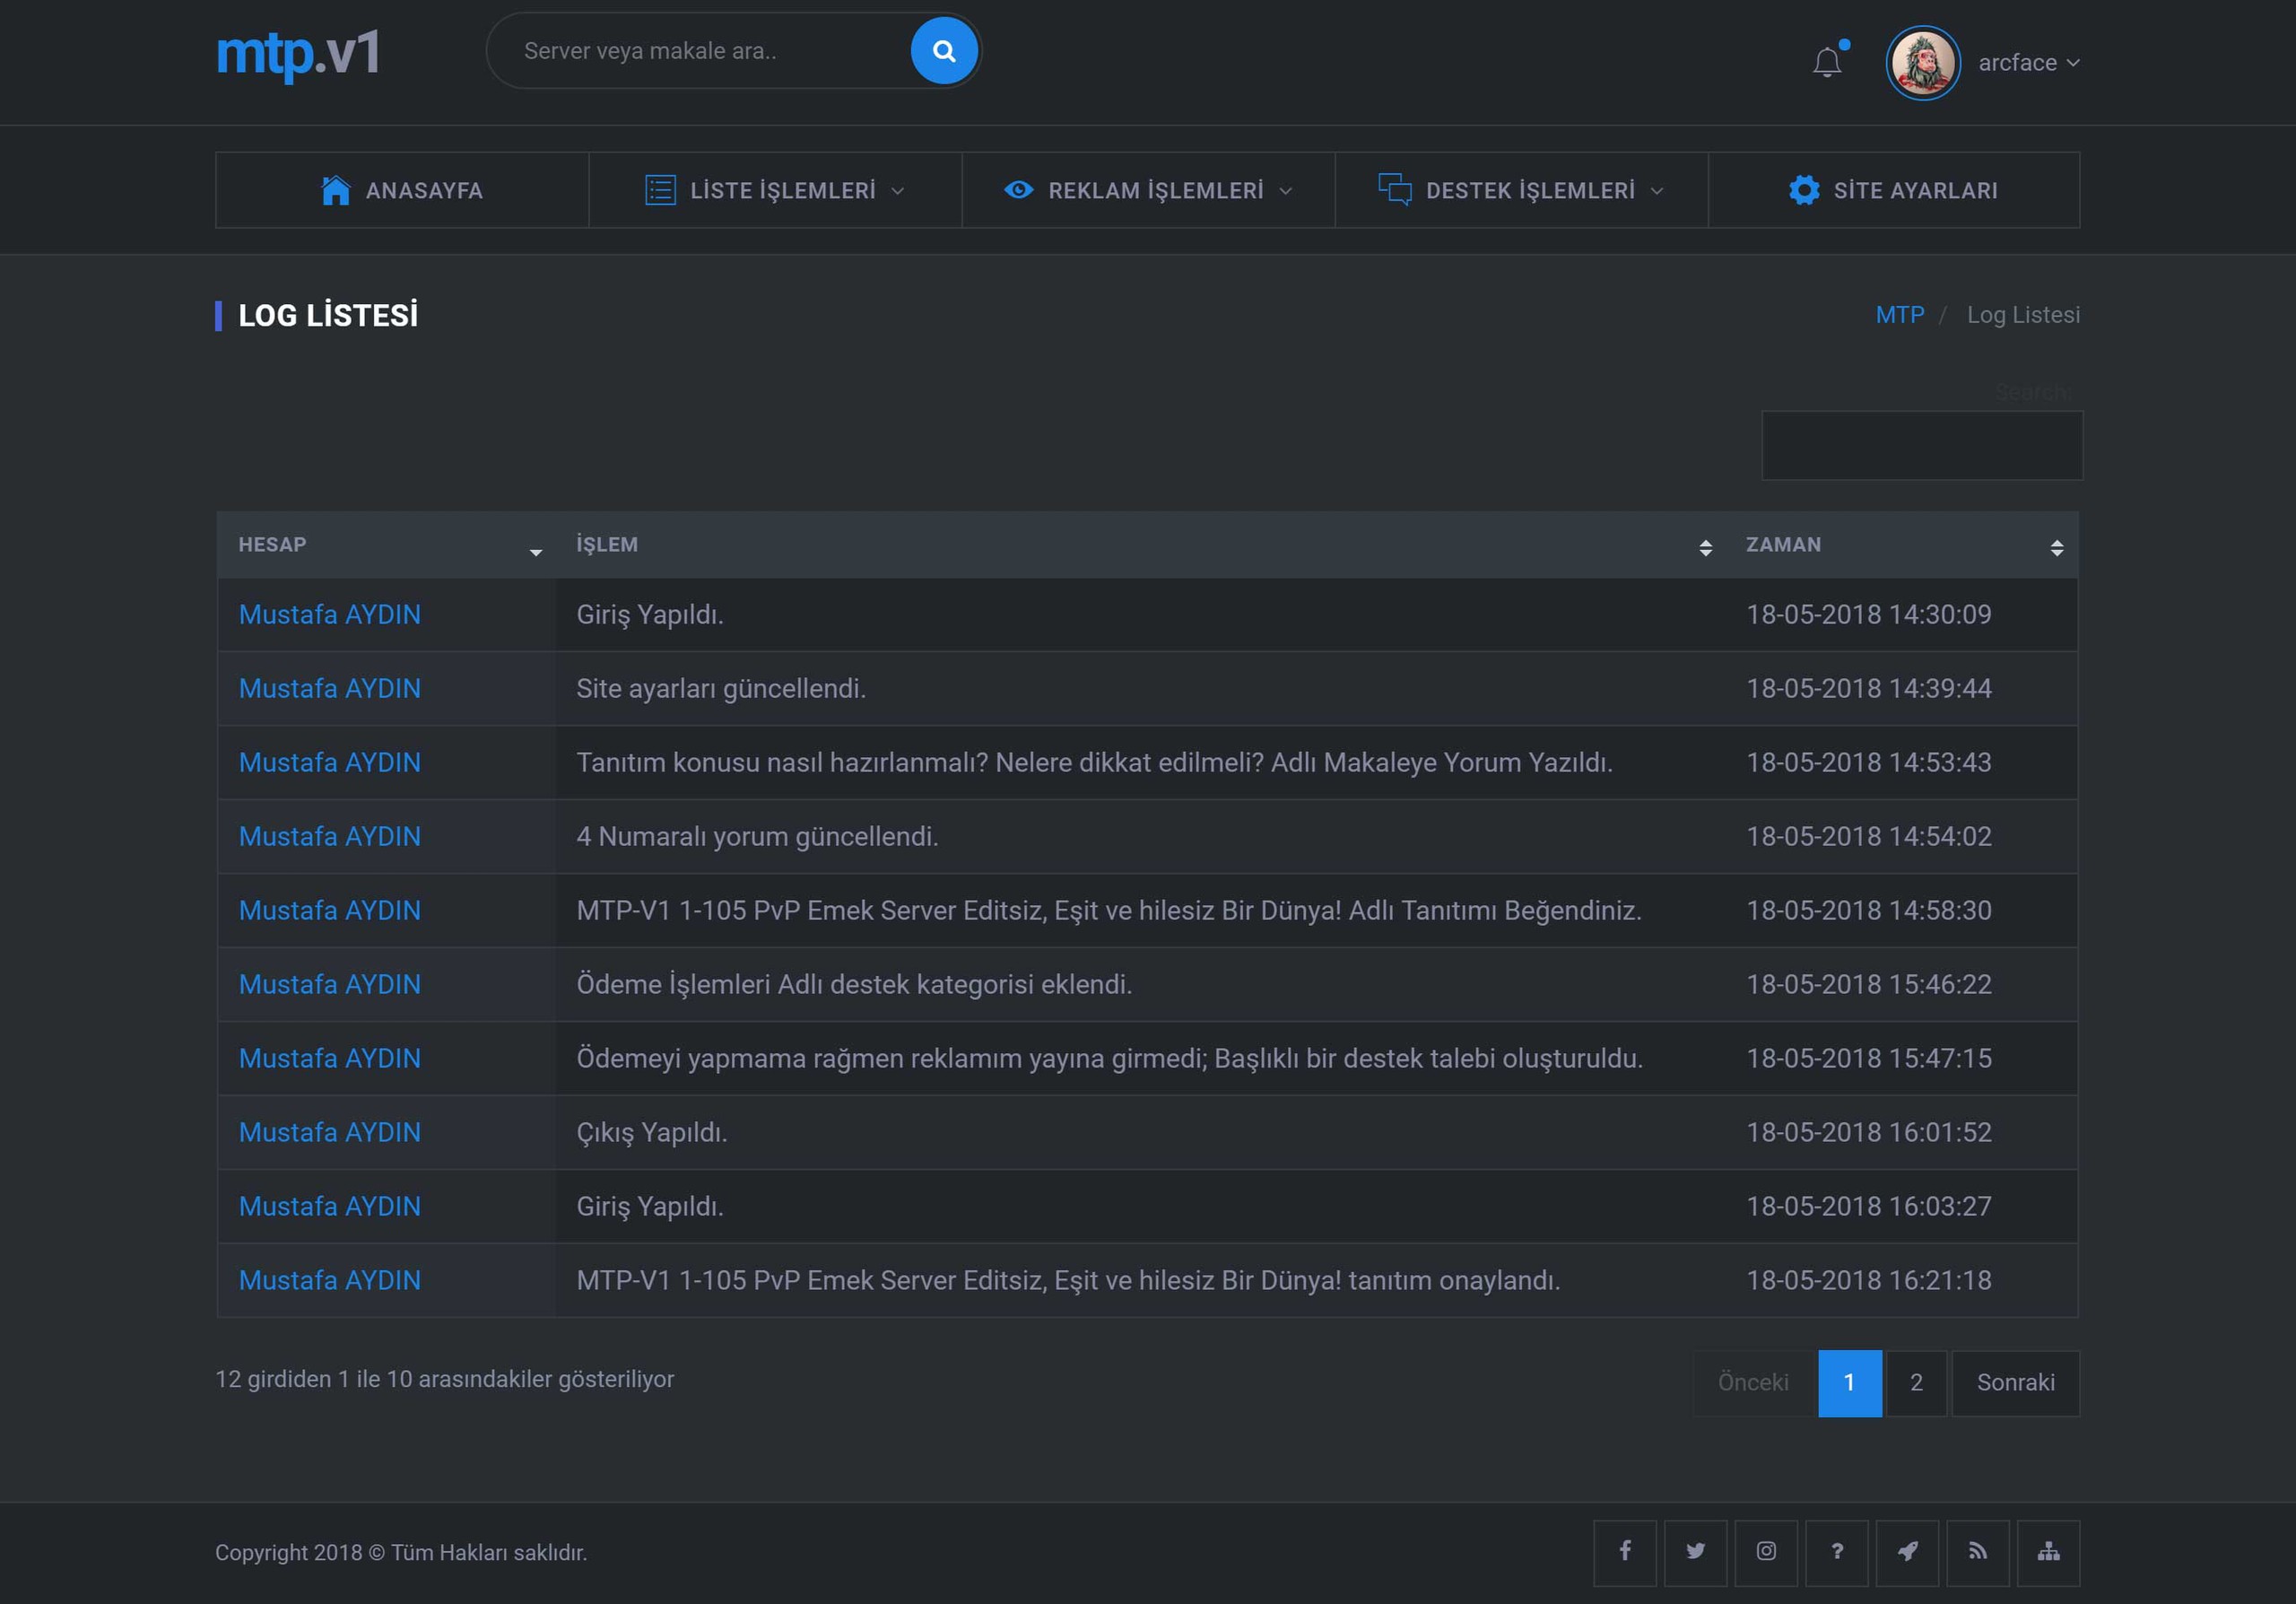
Task: Open REKLAM İŞLEMLERİ menu
Action: (1148, 190)
